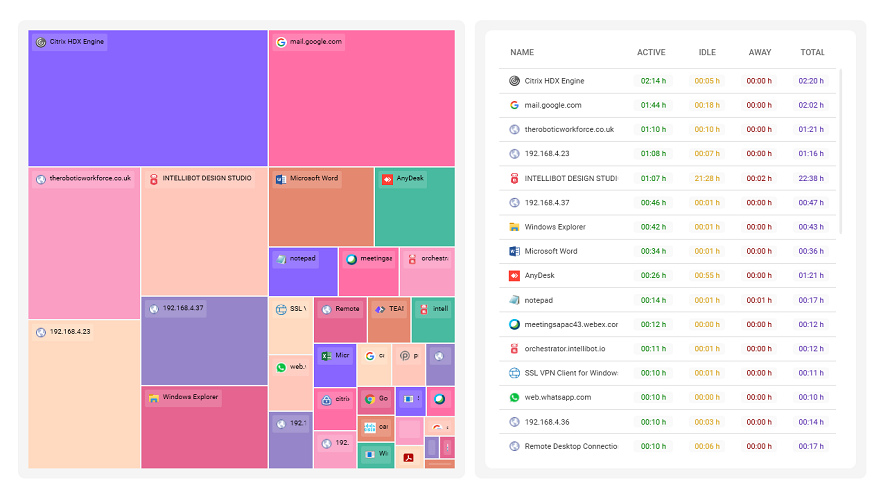Screen dimensions: 890x500
Task: Sort by the TOTAL column header
Action: tap(812, 52)
